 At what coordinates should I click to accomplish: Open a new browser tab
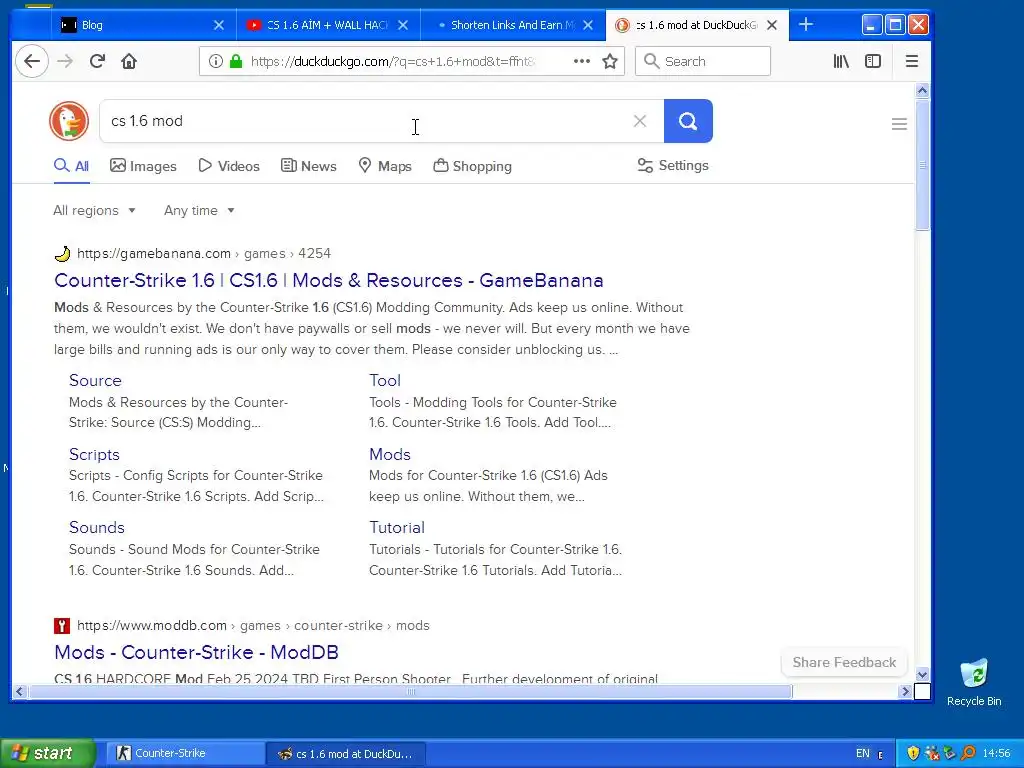click(x=806, y=25)
